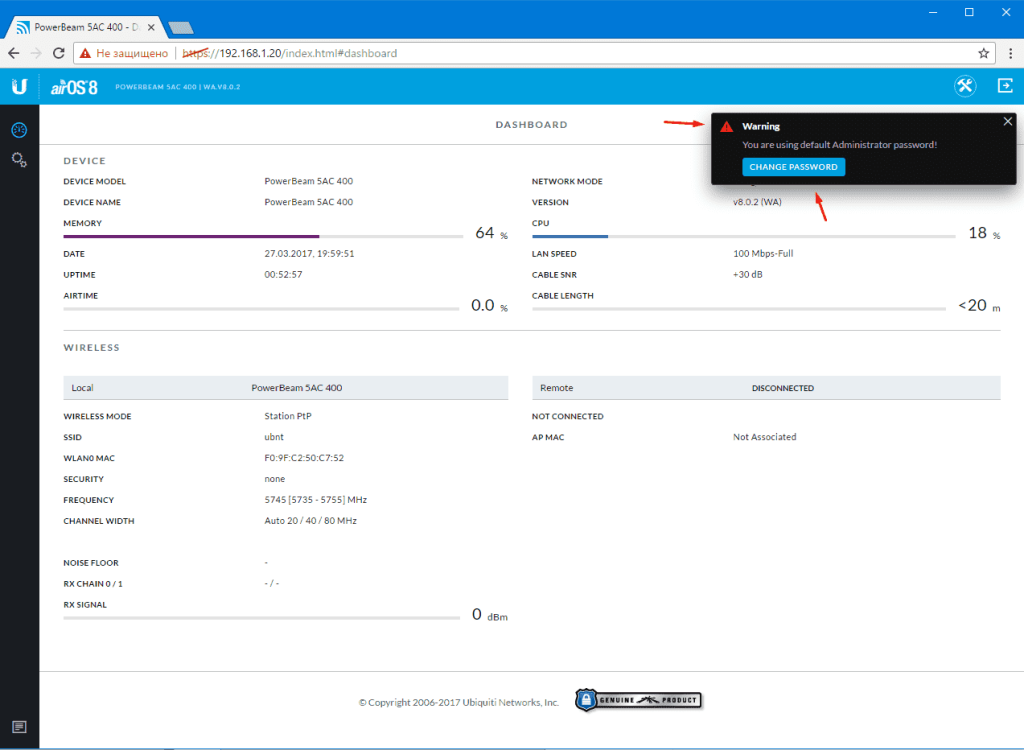Click the version value v8.0.2 (WA)
This screenshot has width=1024, height=750.
click(x=757, y=202)
